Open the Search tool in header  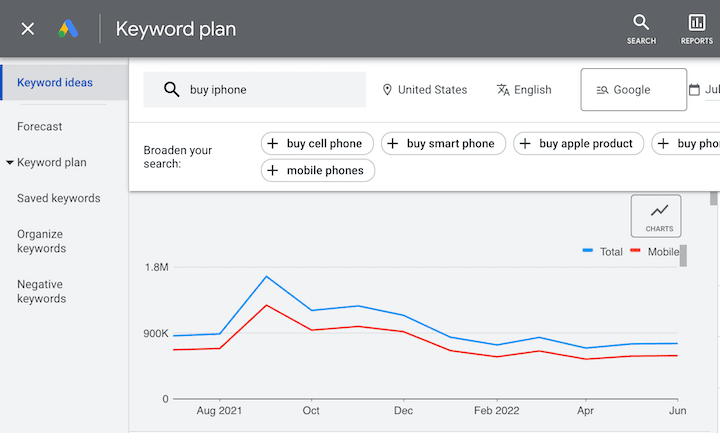point(641,29)
